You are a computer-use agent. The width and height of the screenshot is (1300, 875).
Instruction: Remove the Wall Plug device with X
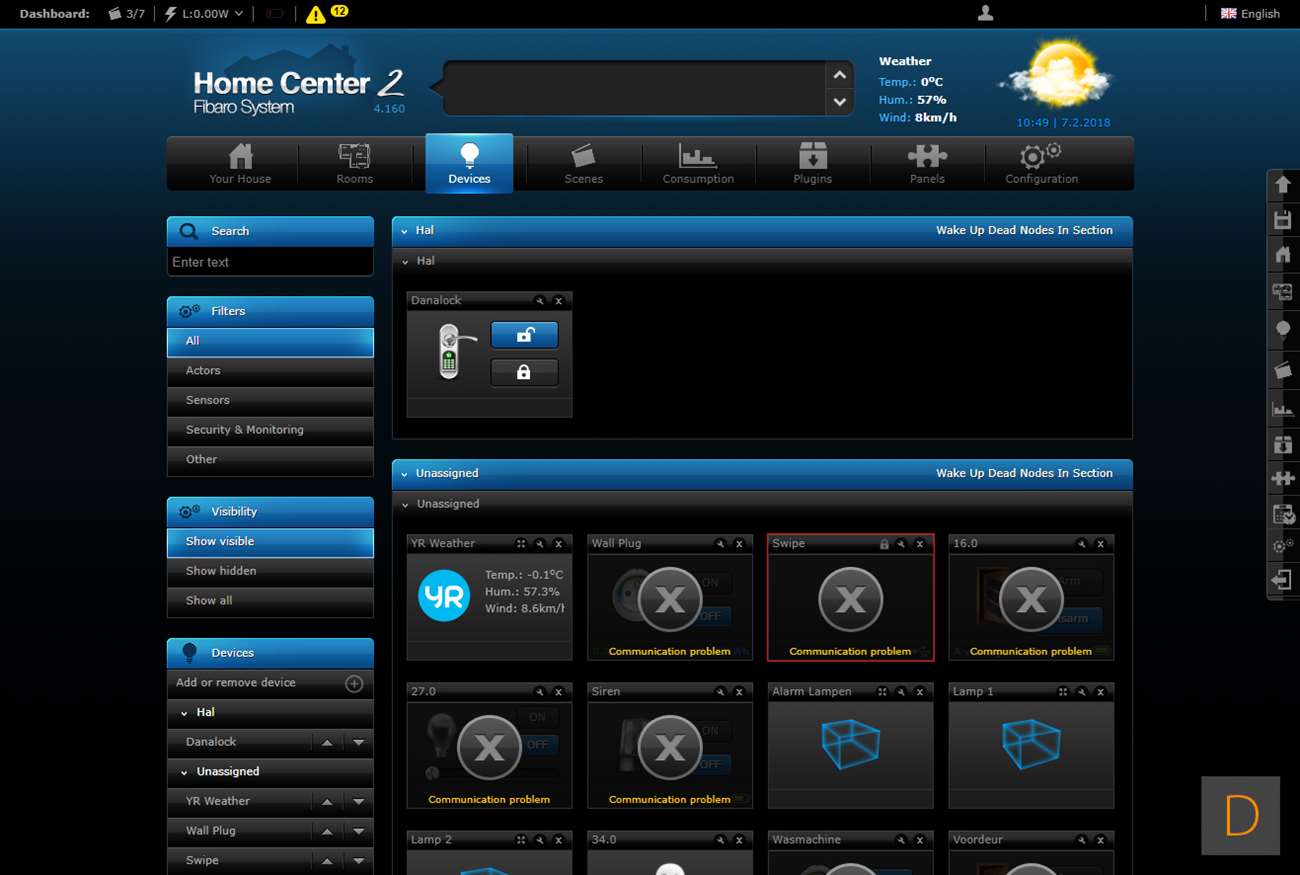tap(739, 543)
